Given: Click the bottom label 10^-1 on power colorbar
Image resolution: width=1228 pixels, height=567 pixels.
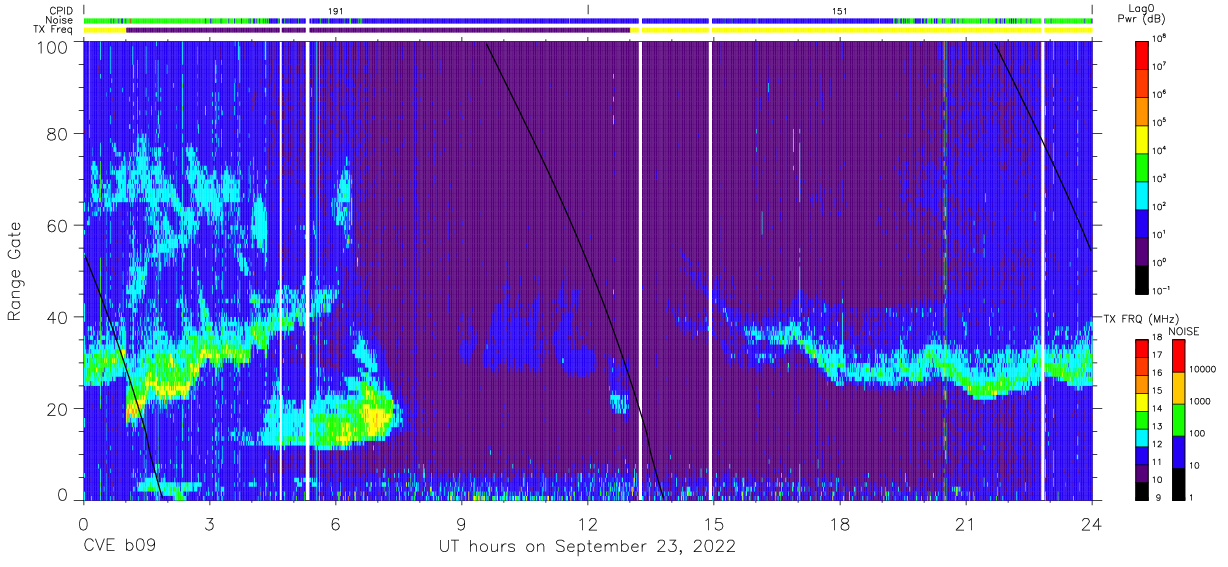Looking at the screenshot, I should pyautogui.click(x=1163, y=290).
